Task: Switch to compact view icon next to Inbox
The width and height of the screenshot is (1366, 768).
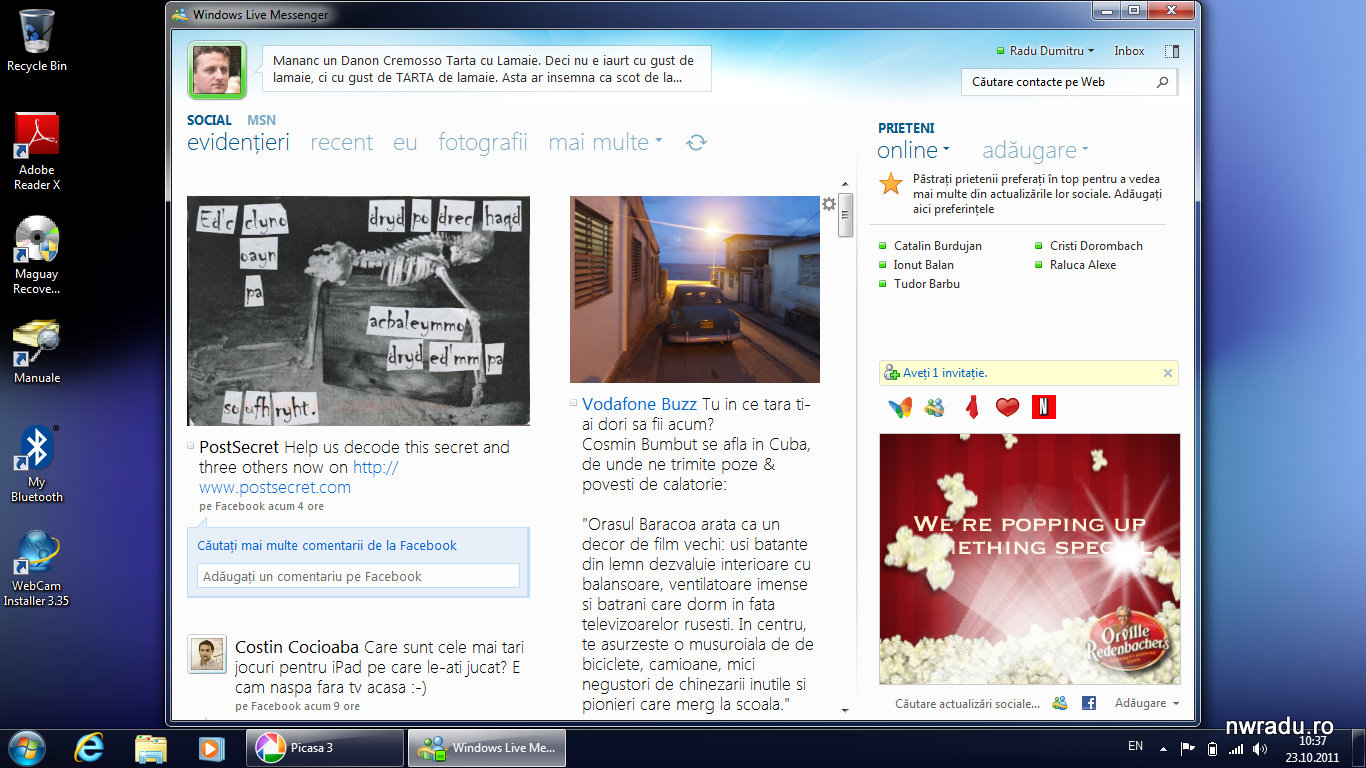Action: (x=1172, y=51)
